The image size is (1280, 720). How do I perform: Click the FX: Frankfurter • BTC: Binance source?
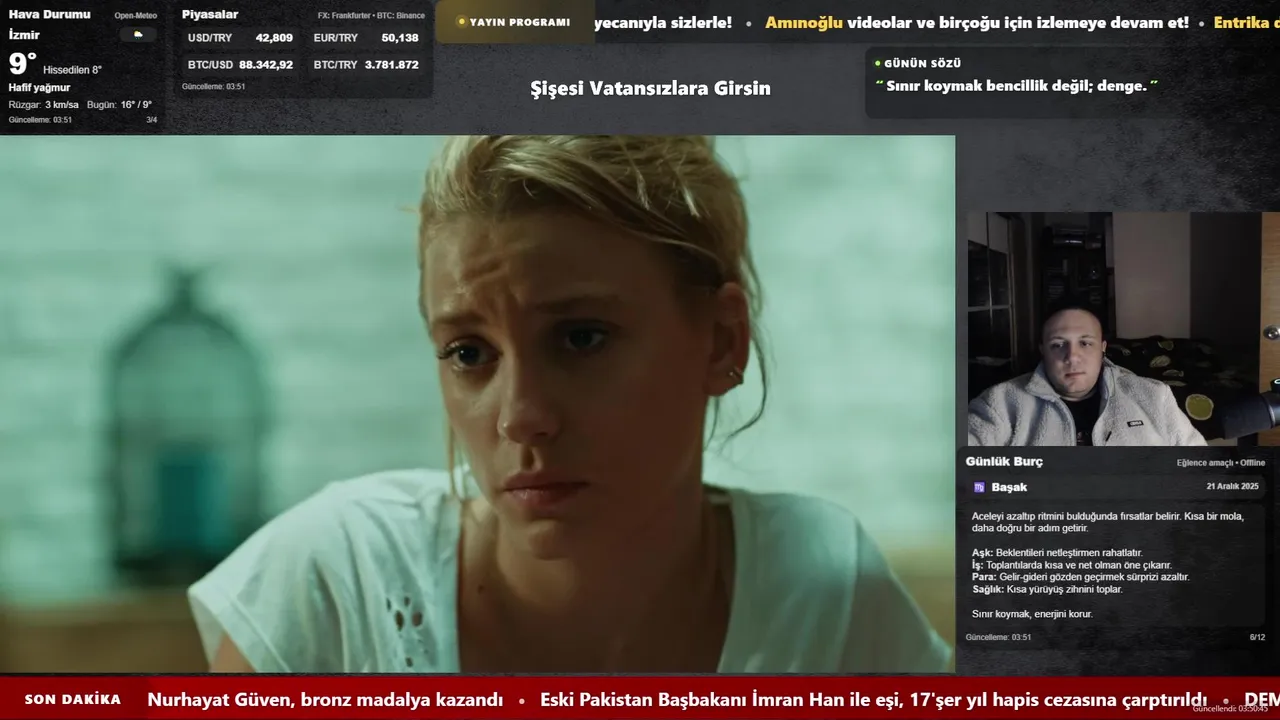tap(371, 16)
